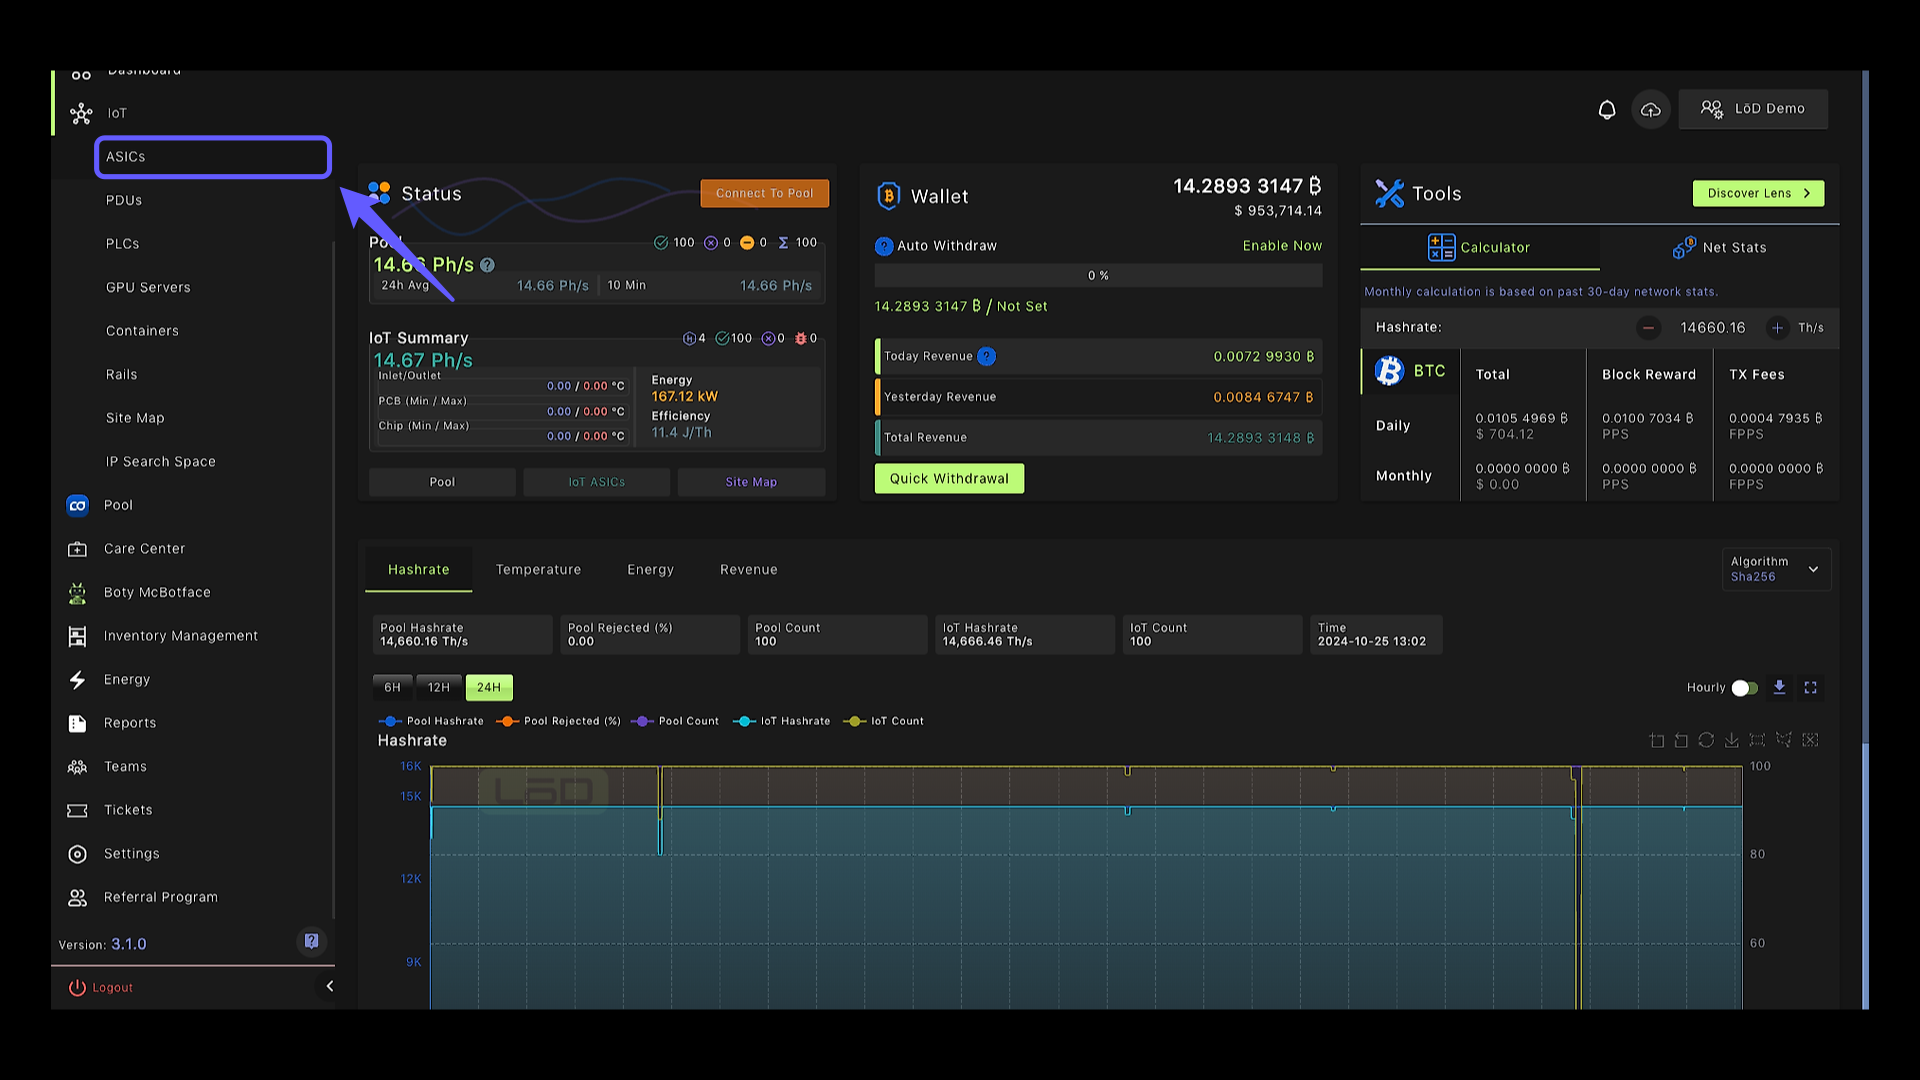The image size is (1920, 1080).
Task: Open PLCs in the sidebar
Action: tap(123, 244)
